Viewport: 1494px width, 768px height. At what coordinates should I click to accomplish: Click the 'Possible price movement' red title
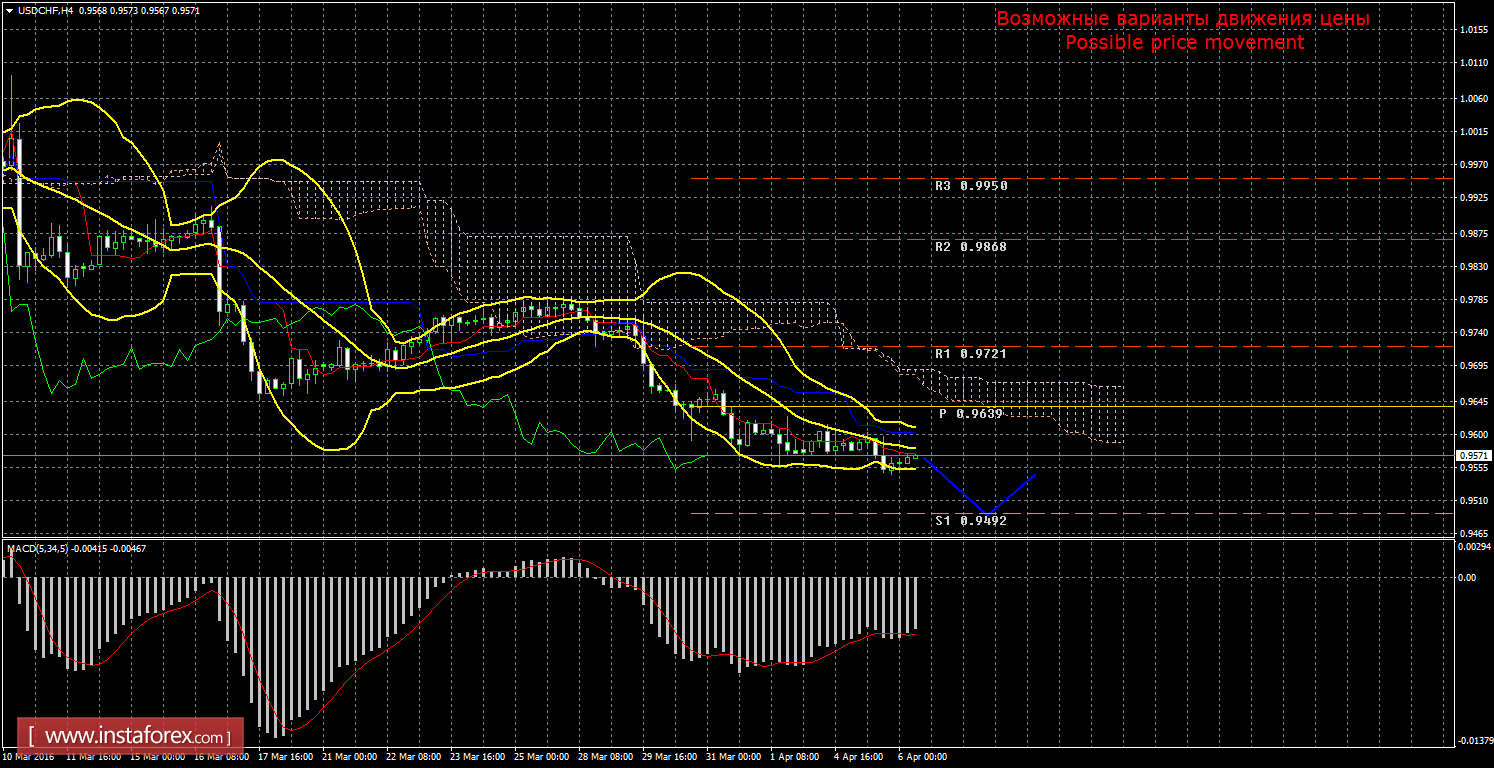click(x=1184, y=42)
